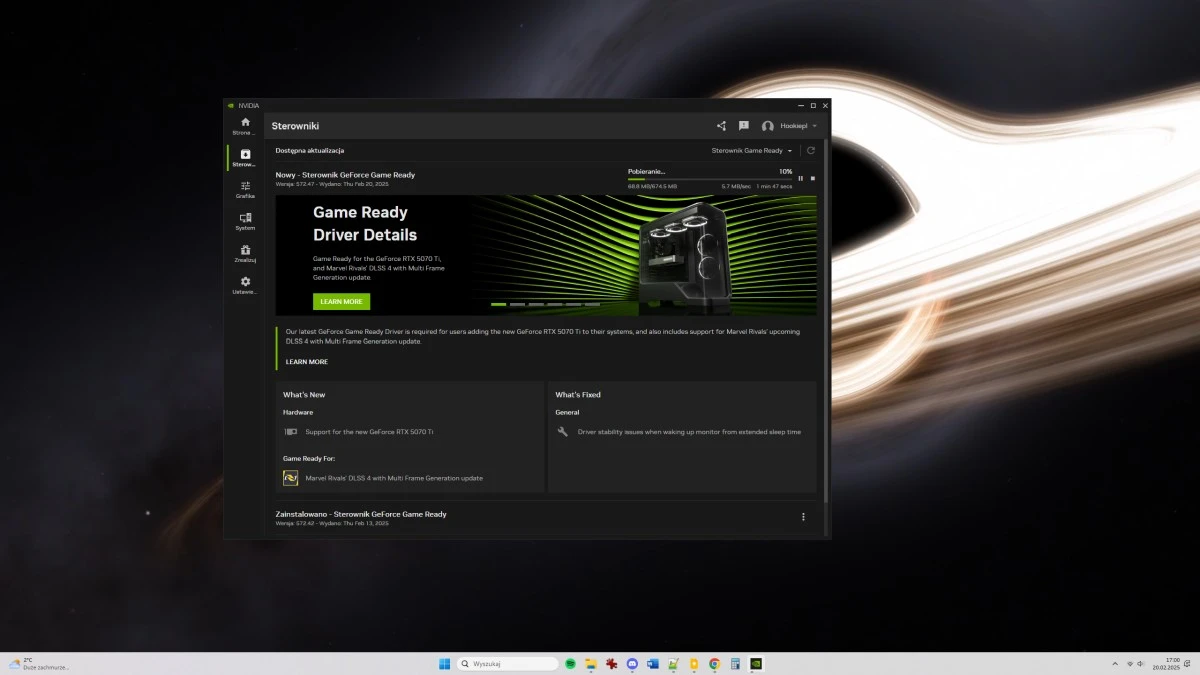This screenshot has height=675, width=1200.
Task: Click the share icon in the header
Action: (721, 125)
